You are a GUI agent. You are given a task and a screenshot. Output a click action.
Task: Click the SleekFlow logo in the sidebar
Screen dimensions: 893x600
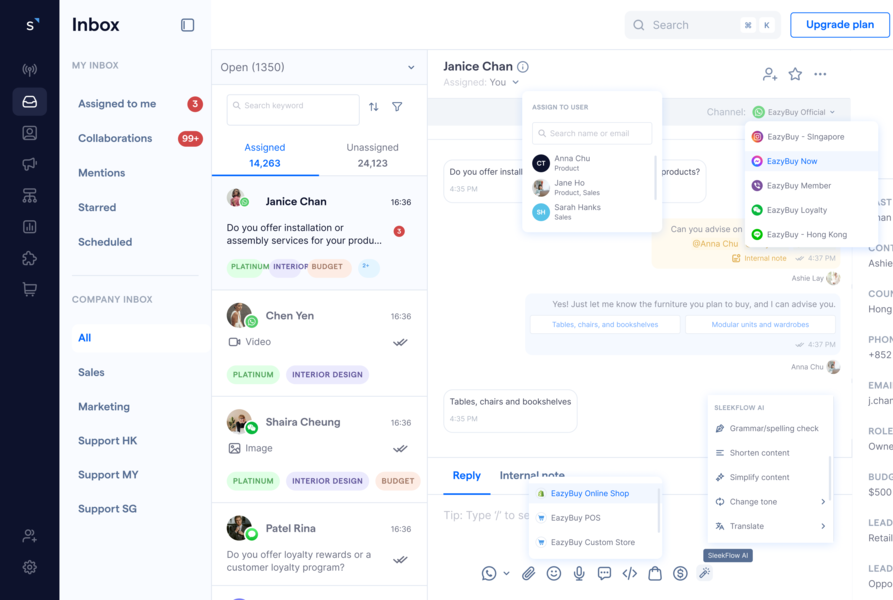click(32, 25)
